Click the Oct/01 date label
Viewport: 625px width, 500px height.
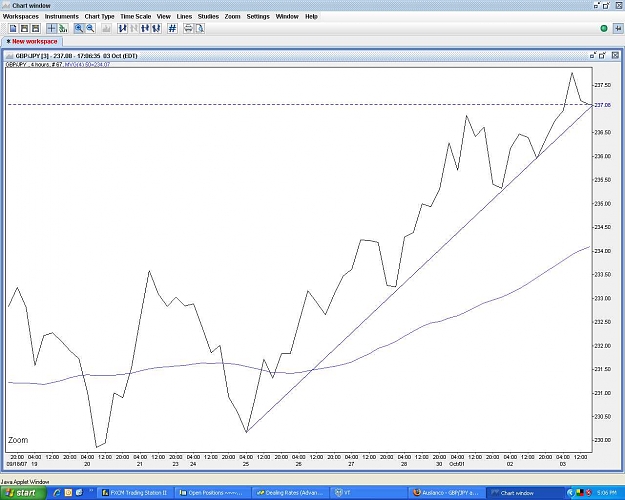pos(457,464)
